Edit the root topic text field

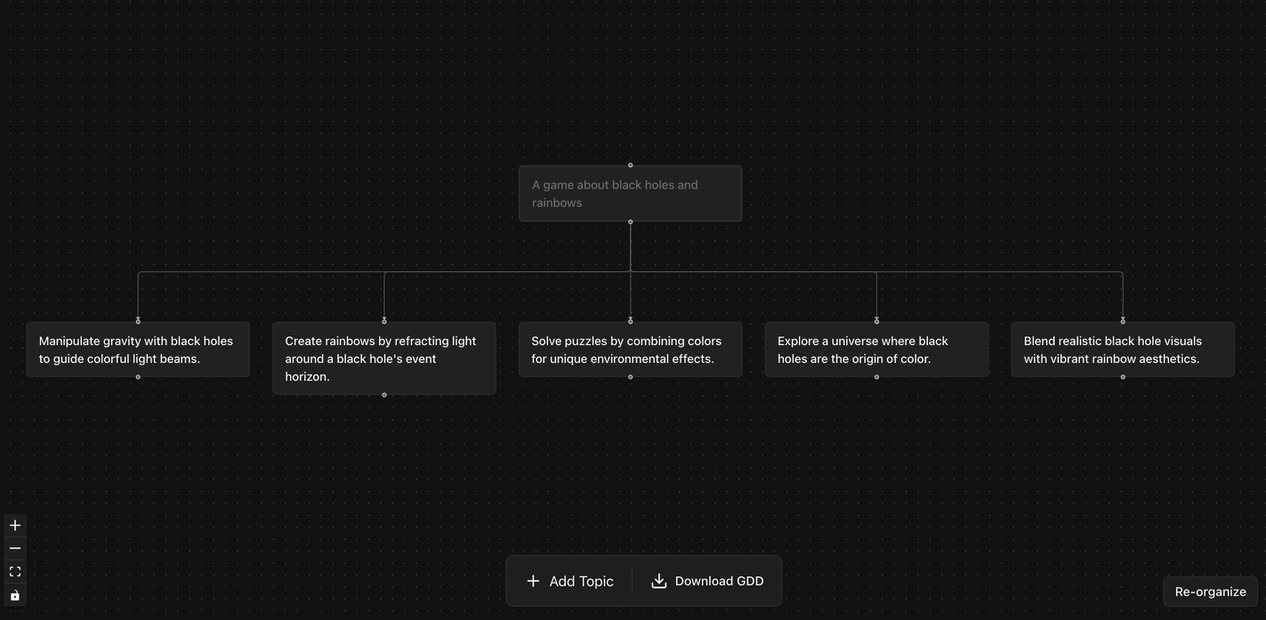click(x=630, y=193)
